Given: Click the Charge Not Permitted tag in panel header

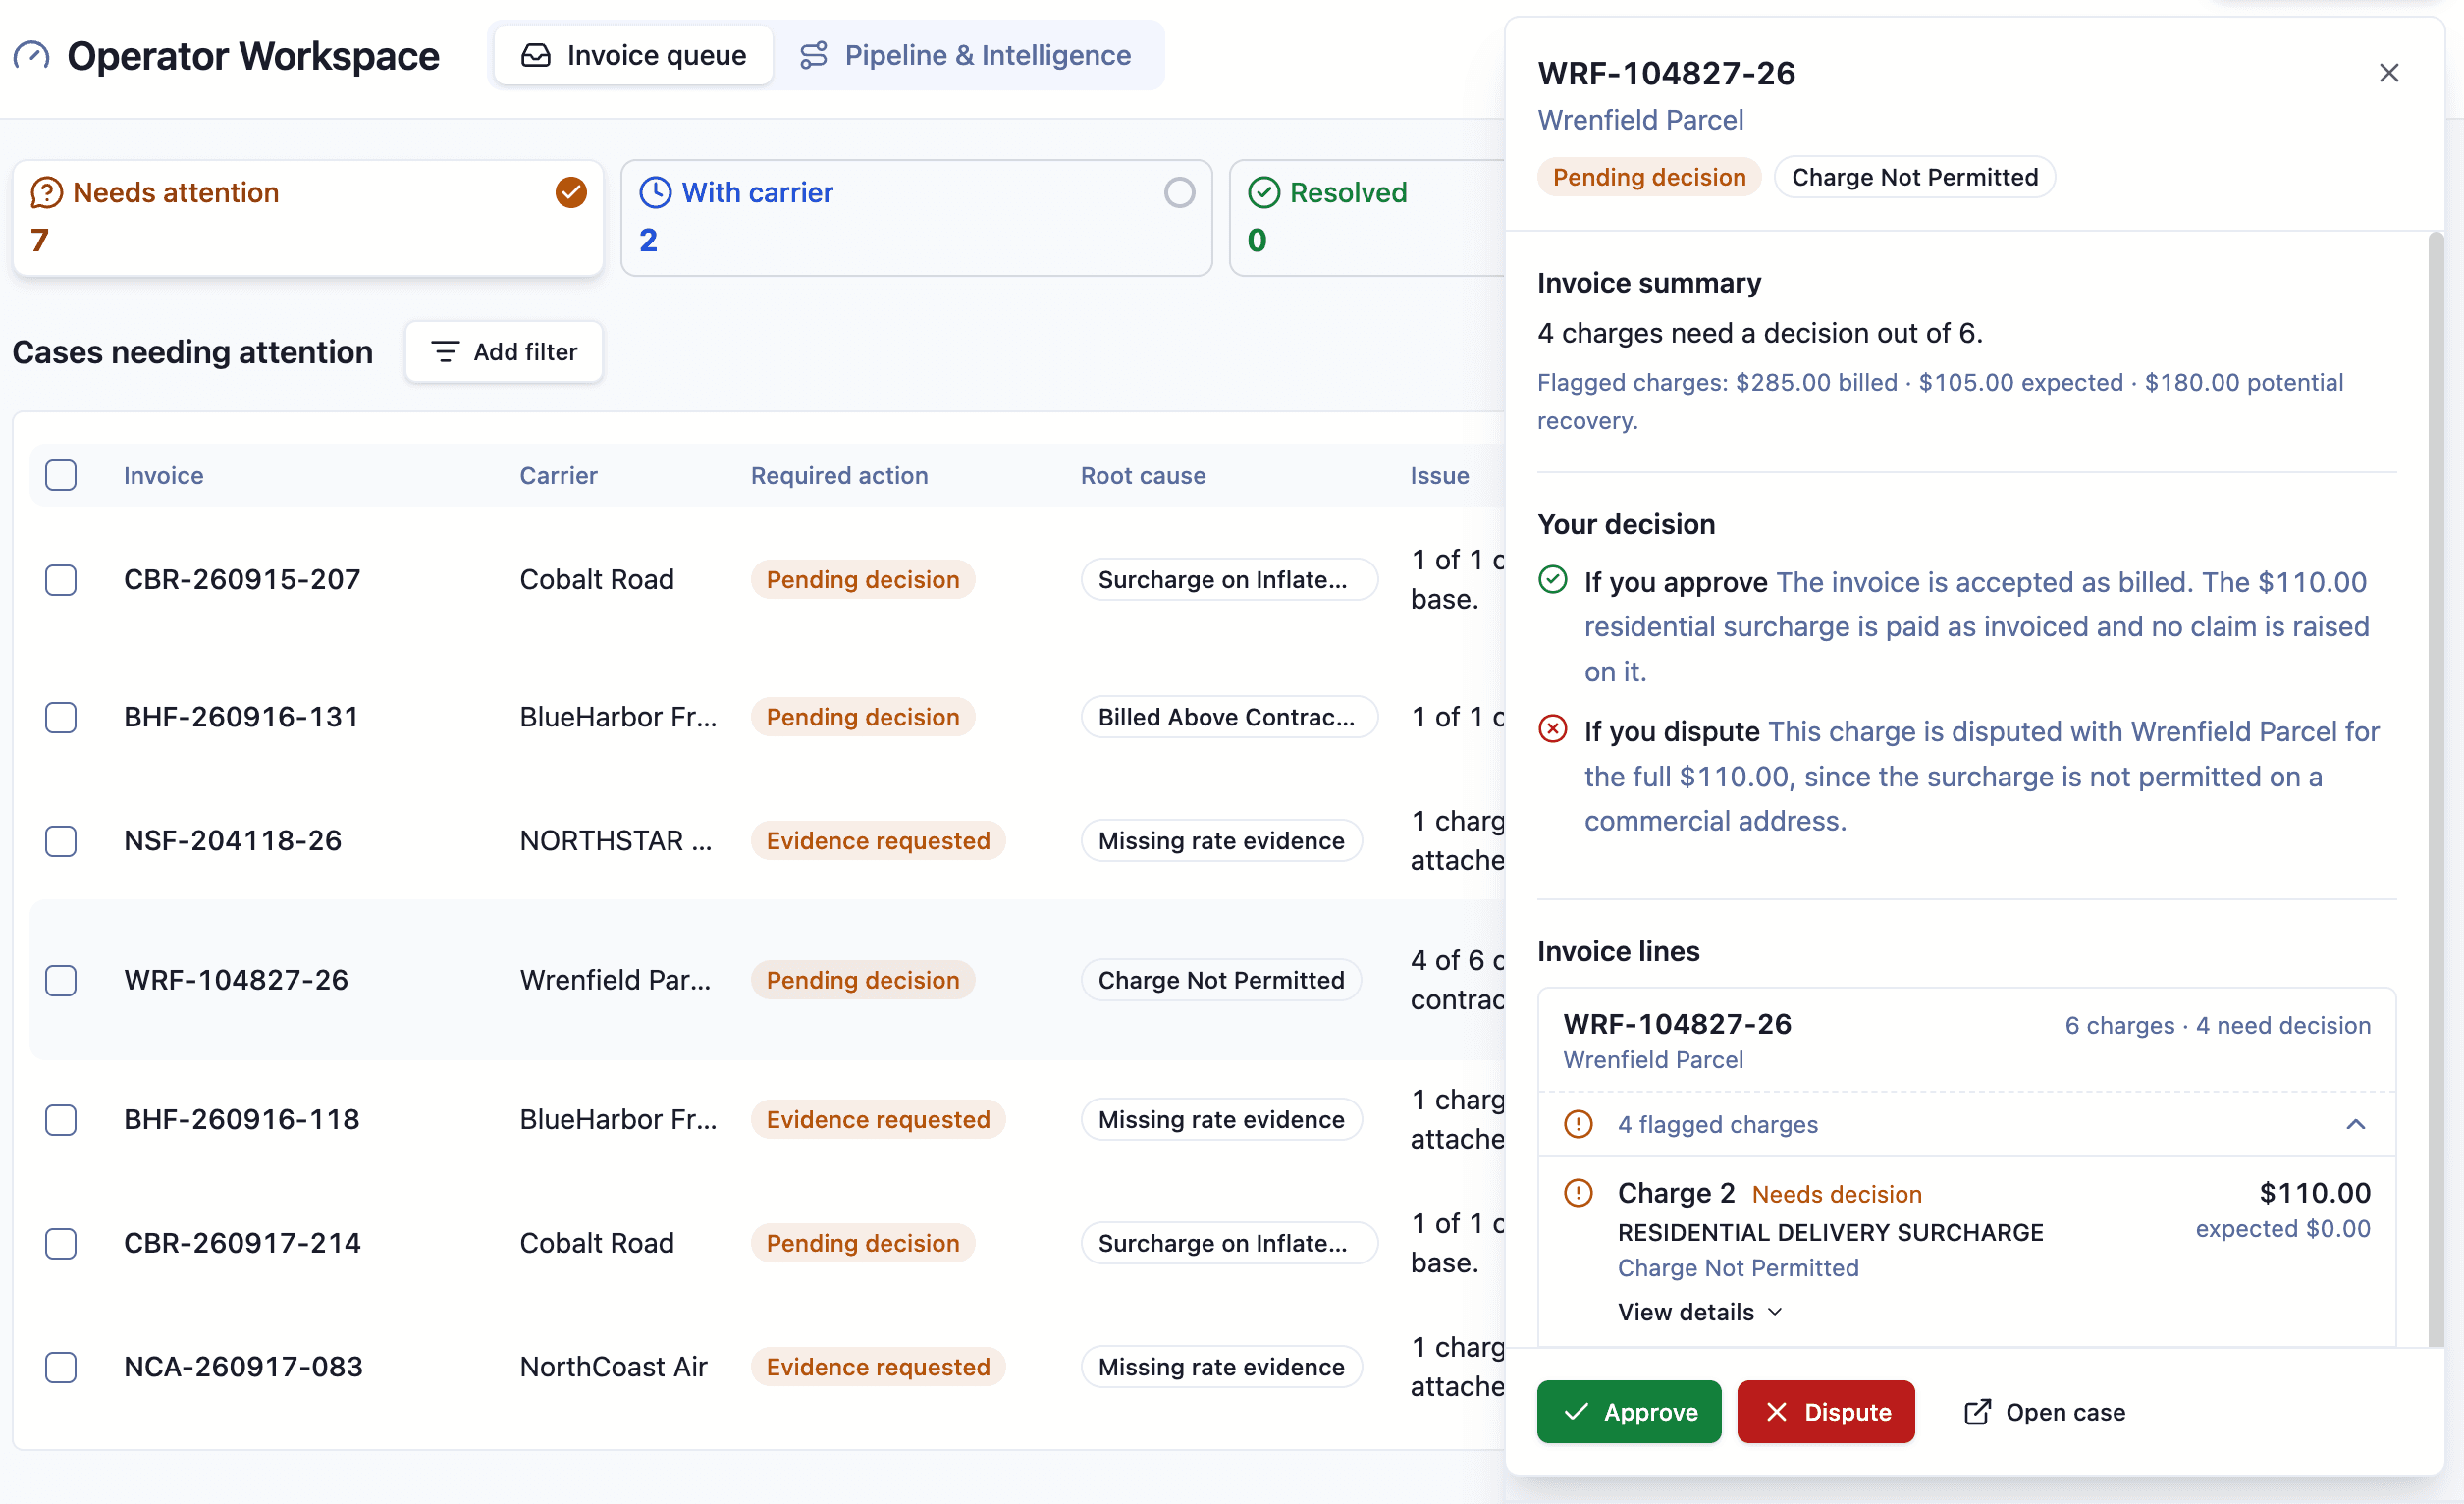Looking at the screenshot, I should tap(1914, 177).
